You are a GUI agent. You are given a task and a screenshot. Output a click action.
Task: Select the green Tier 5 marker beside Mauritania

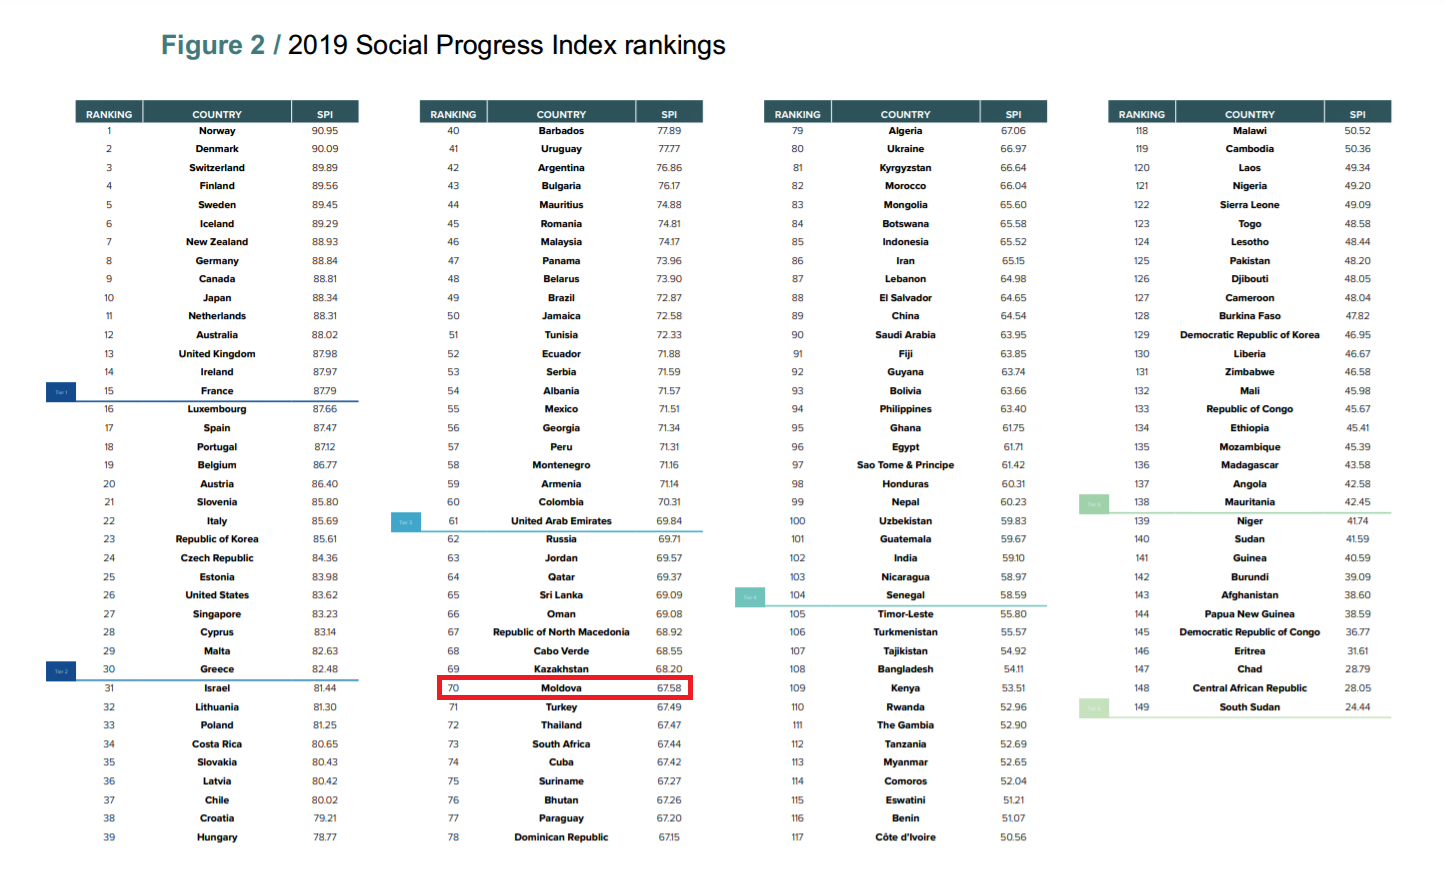(x=1094, y=504)
